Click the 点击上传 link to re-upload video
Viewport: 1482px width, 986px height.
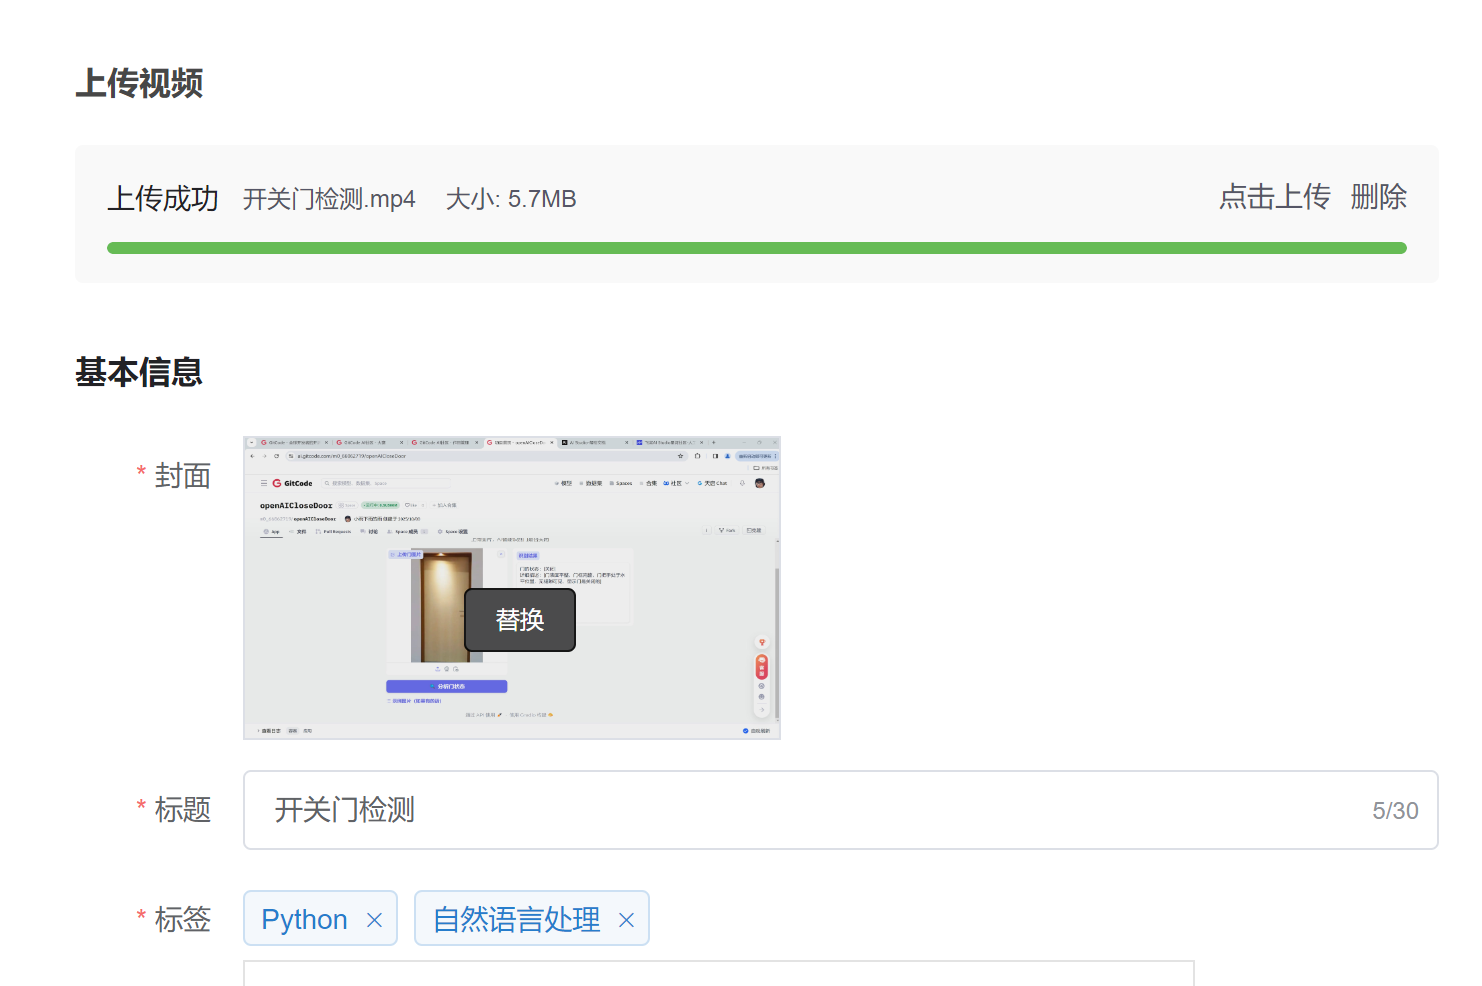[x=1274, y=197]
